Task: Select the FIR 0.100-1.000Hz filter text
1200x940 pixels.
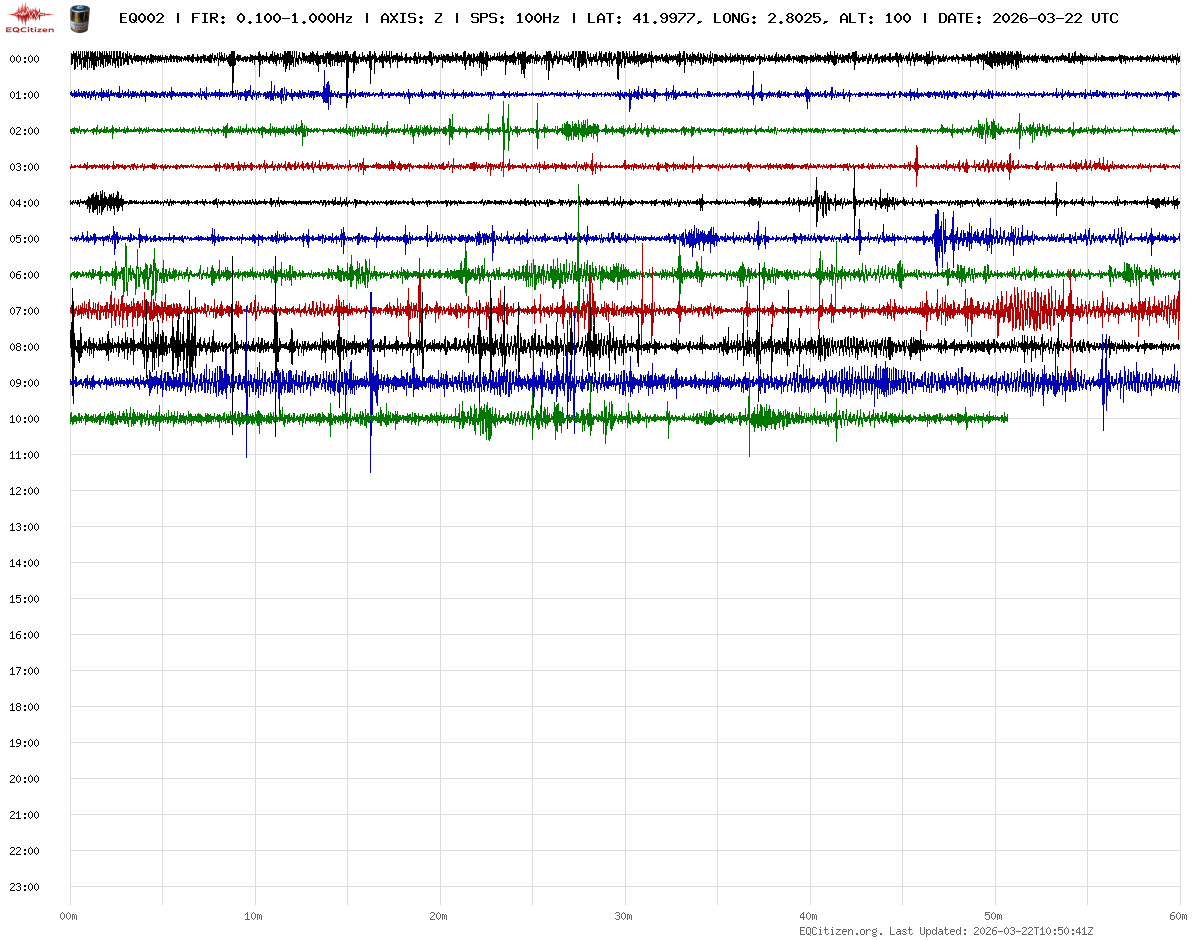Action: [271, 18]
